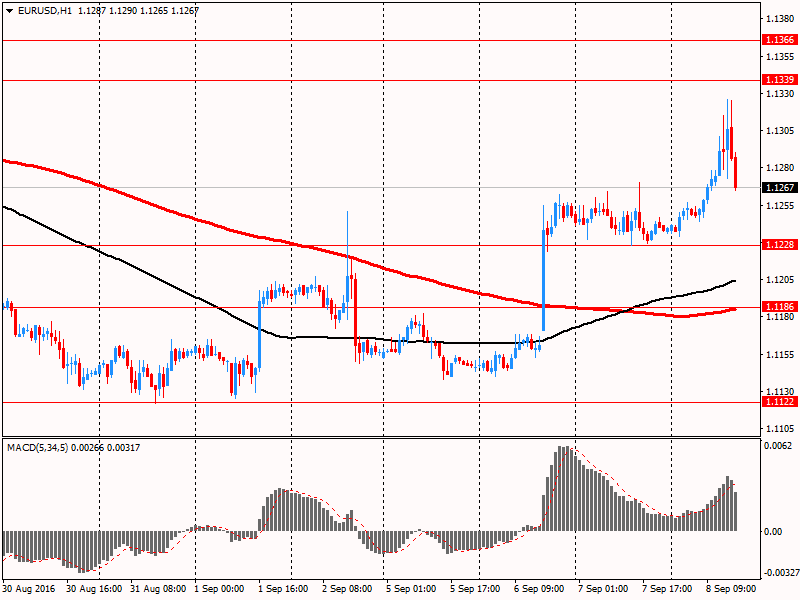Click the current price tag 1.1267

(x=780, y=188)
